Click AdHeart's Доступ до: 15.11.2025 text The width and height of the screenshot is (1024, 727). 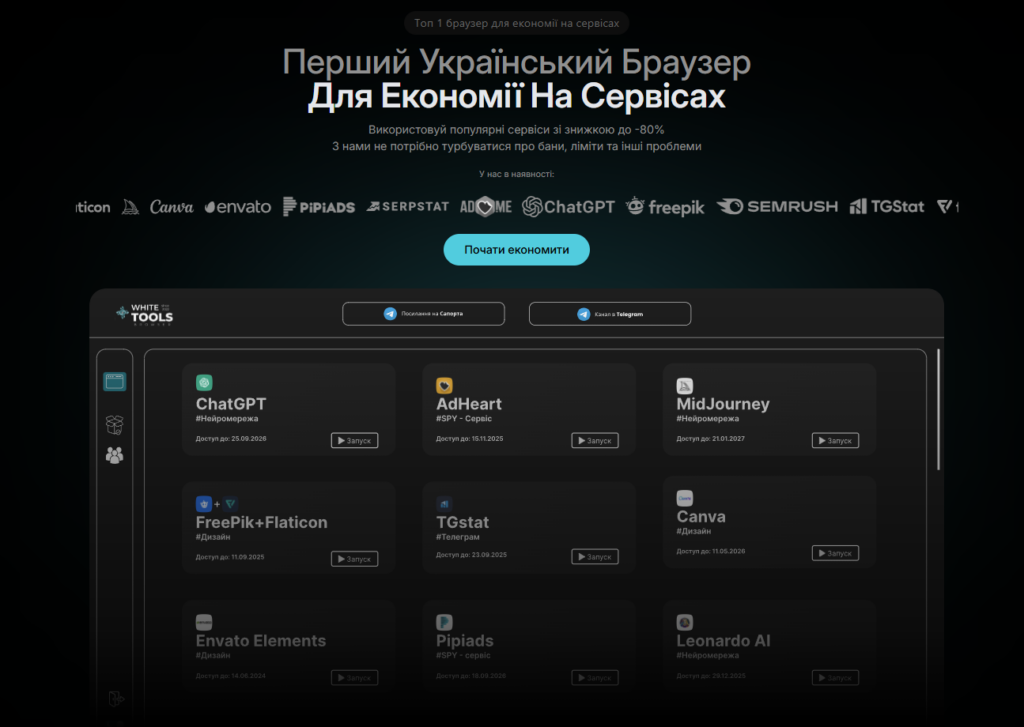tap(470, 438)
